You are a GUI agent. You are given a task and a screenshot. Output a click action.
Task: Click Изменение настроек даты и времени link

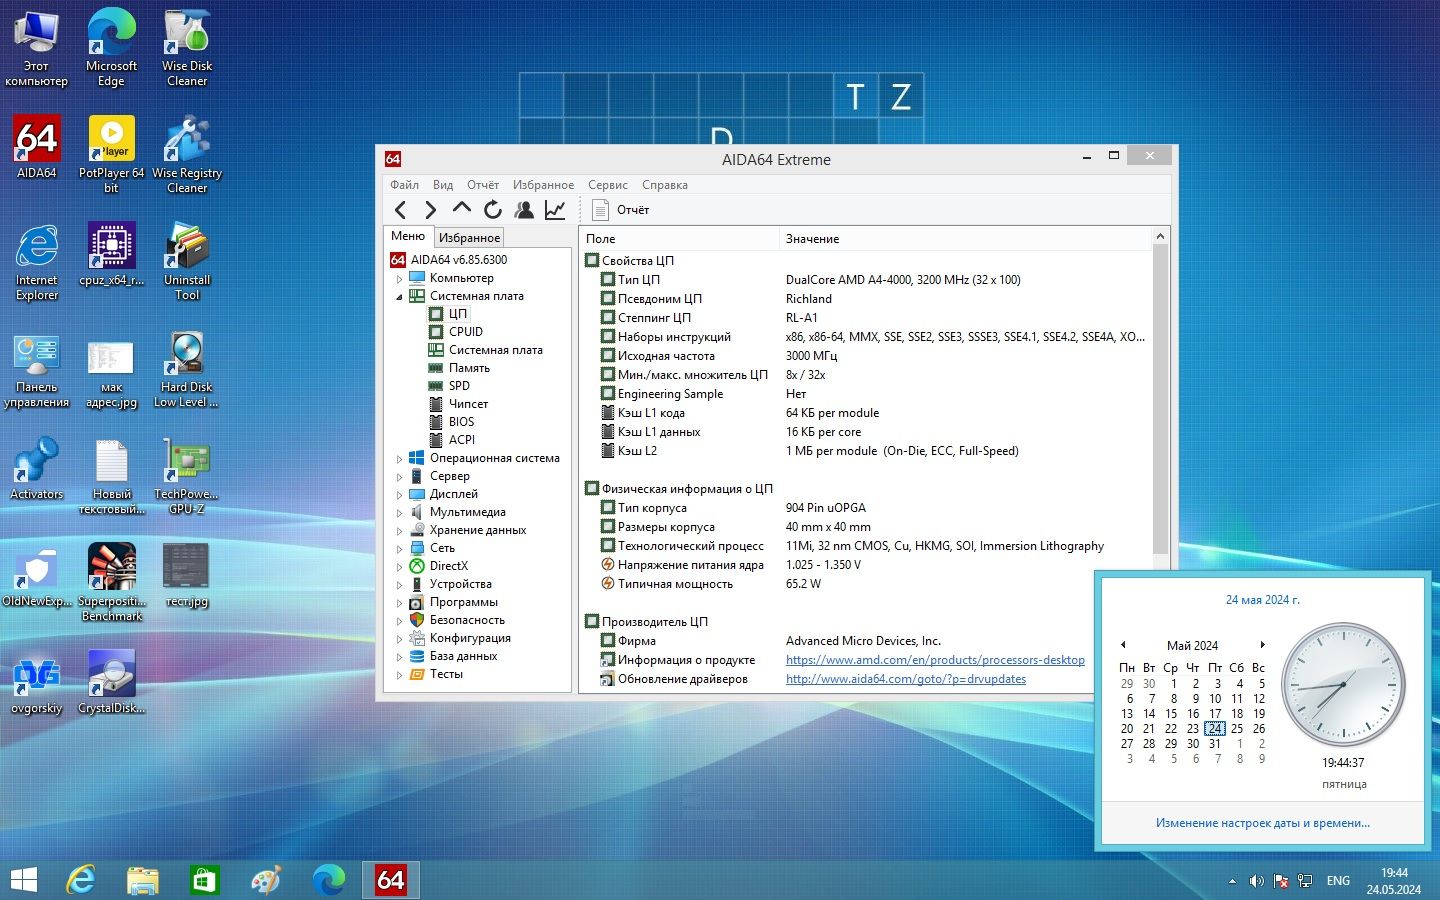click(1263, 823)
